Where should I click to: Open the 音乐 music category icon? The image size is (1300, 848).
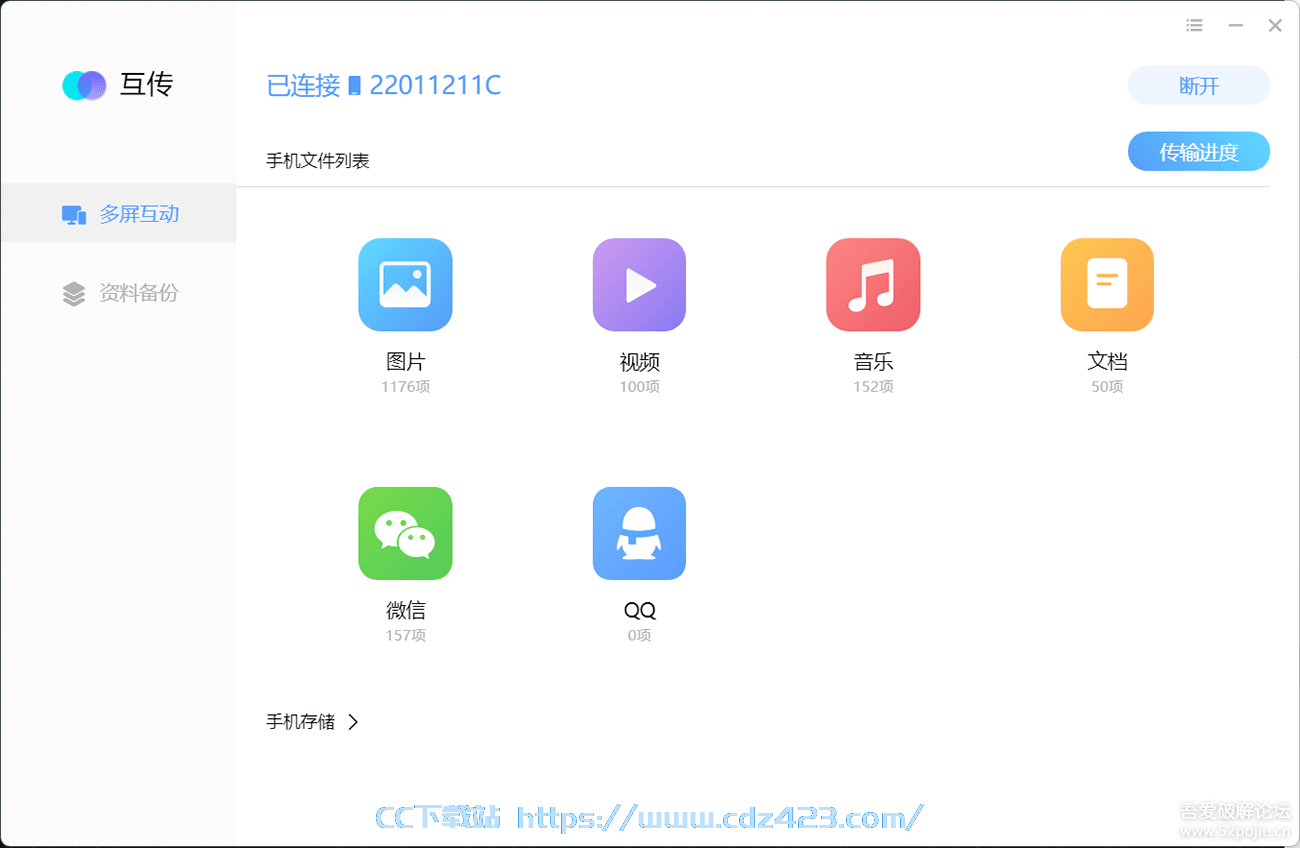coord(873,285)
